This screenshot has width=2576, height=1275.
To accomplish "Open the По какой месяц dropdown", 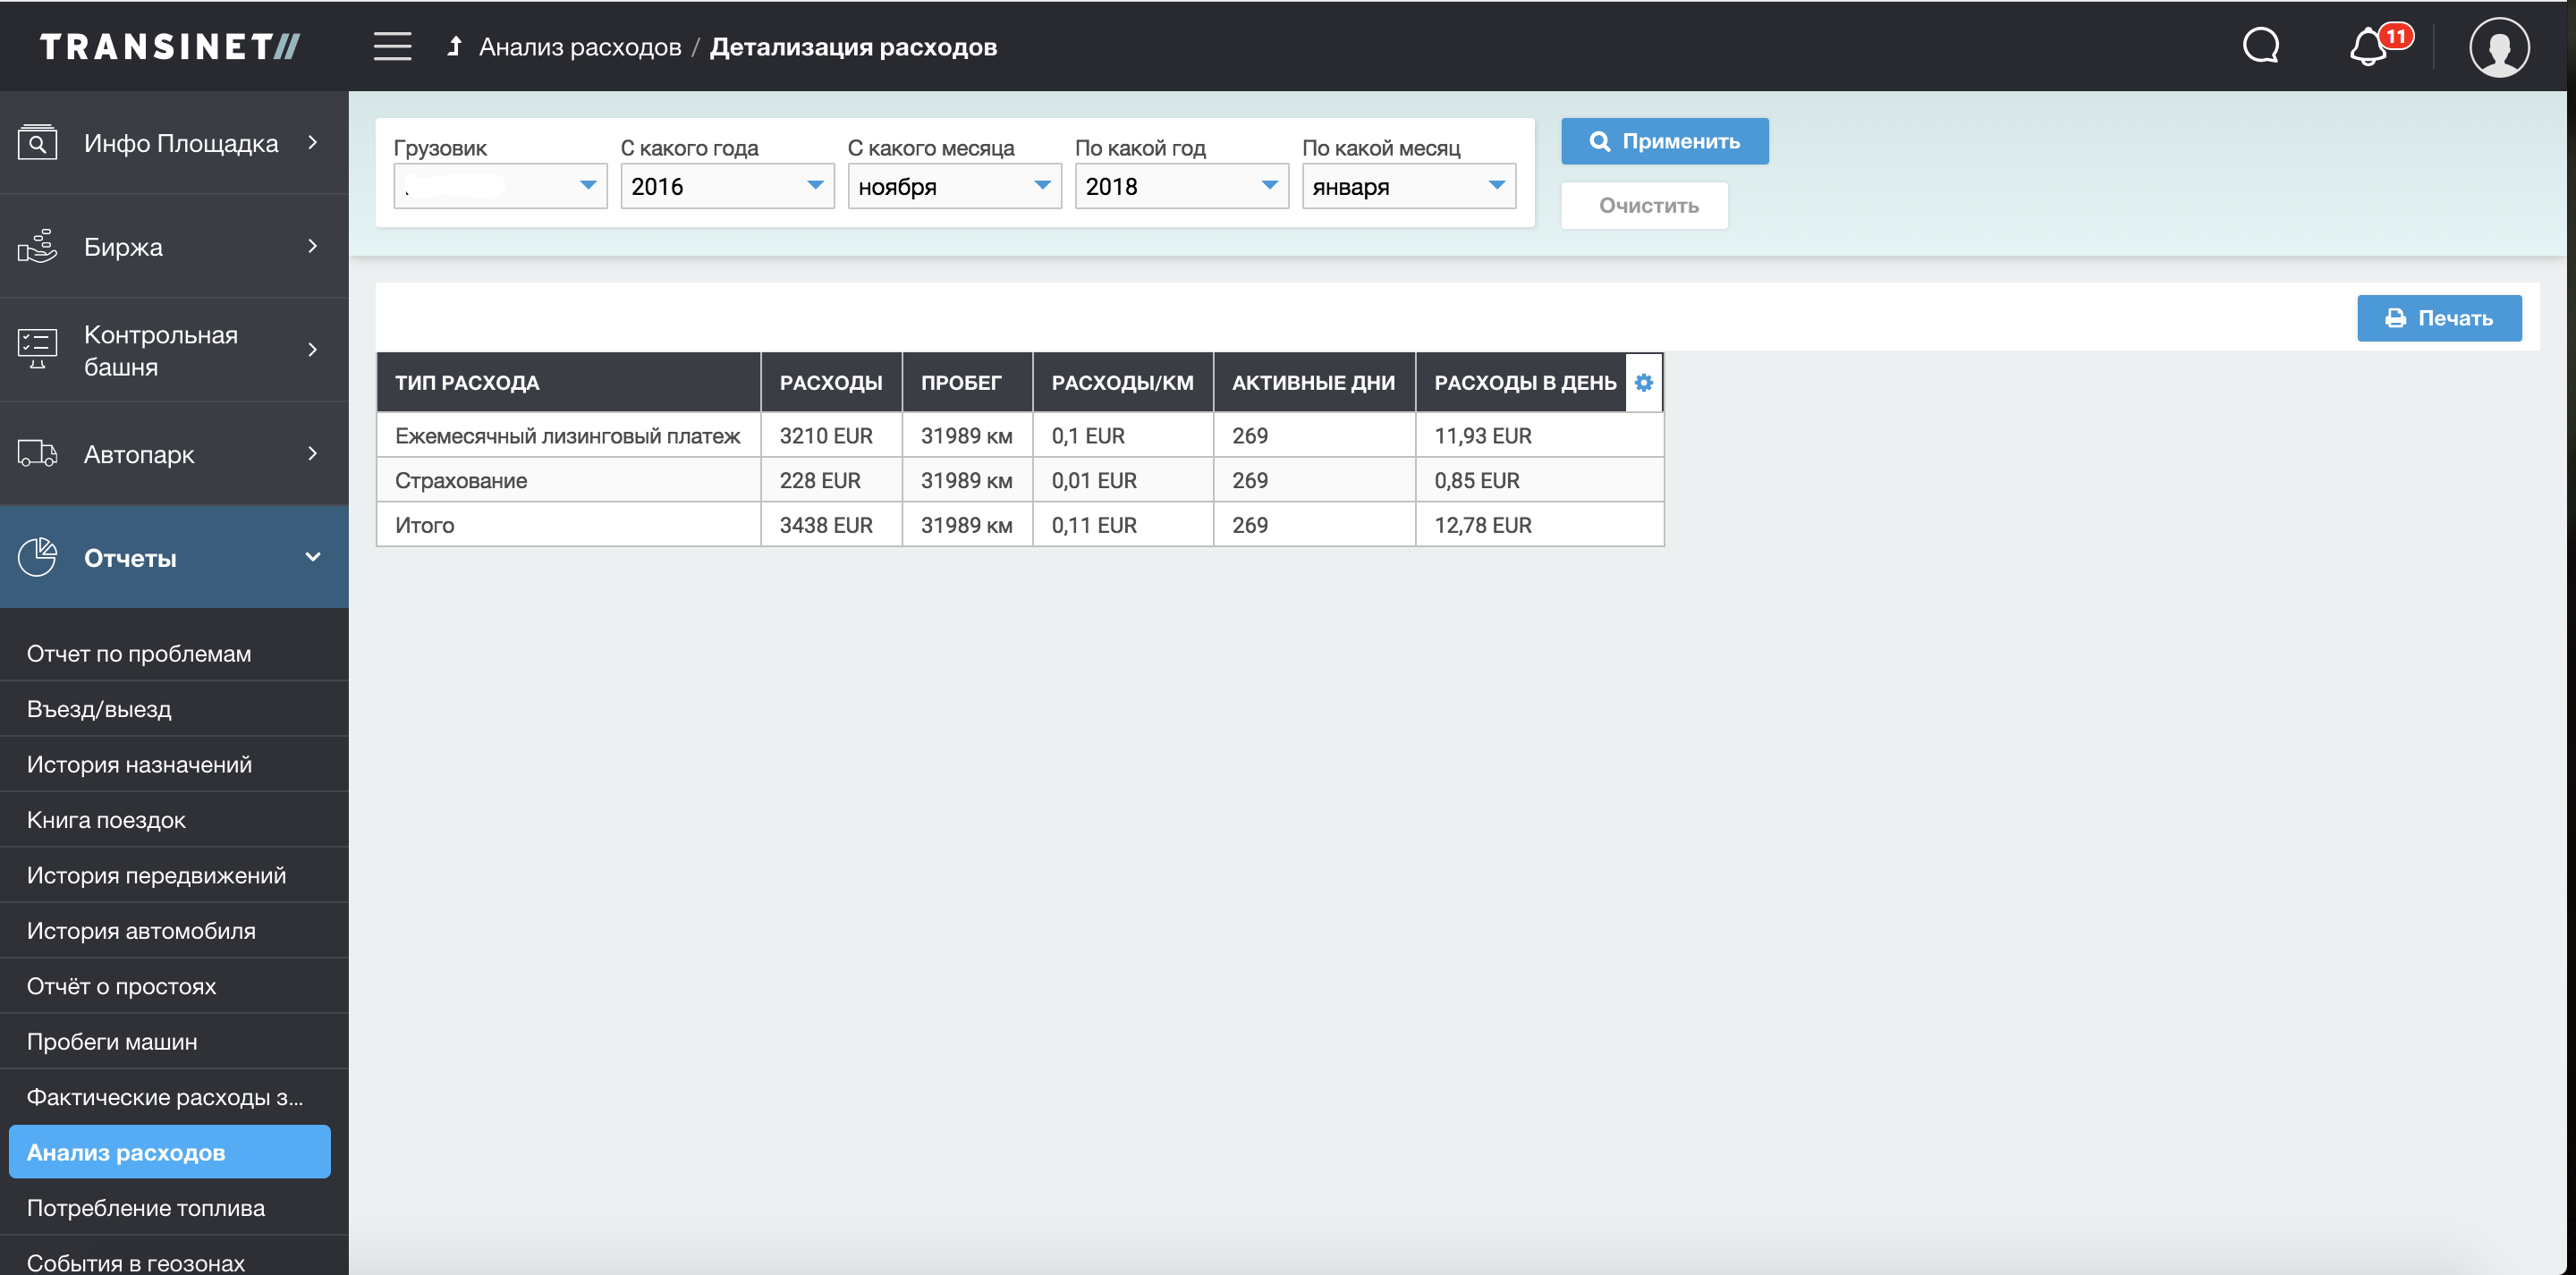I will click(1408, 186).
